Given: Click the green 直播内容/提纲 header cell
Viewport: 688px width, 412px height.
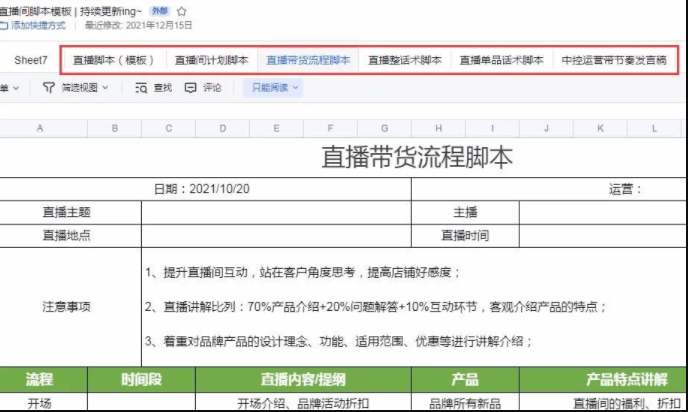Looking at the screenshot, I should [303, 380].
